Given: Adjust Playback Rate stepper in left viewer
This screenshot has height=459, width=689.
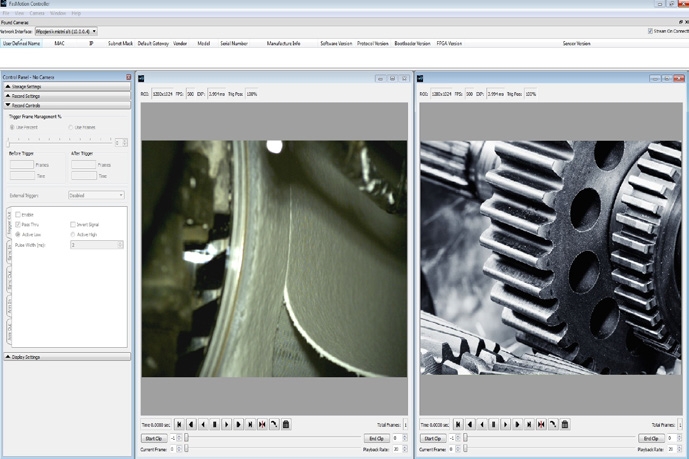Looking at the screenshot, I should [x=404, y=449].
